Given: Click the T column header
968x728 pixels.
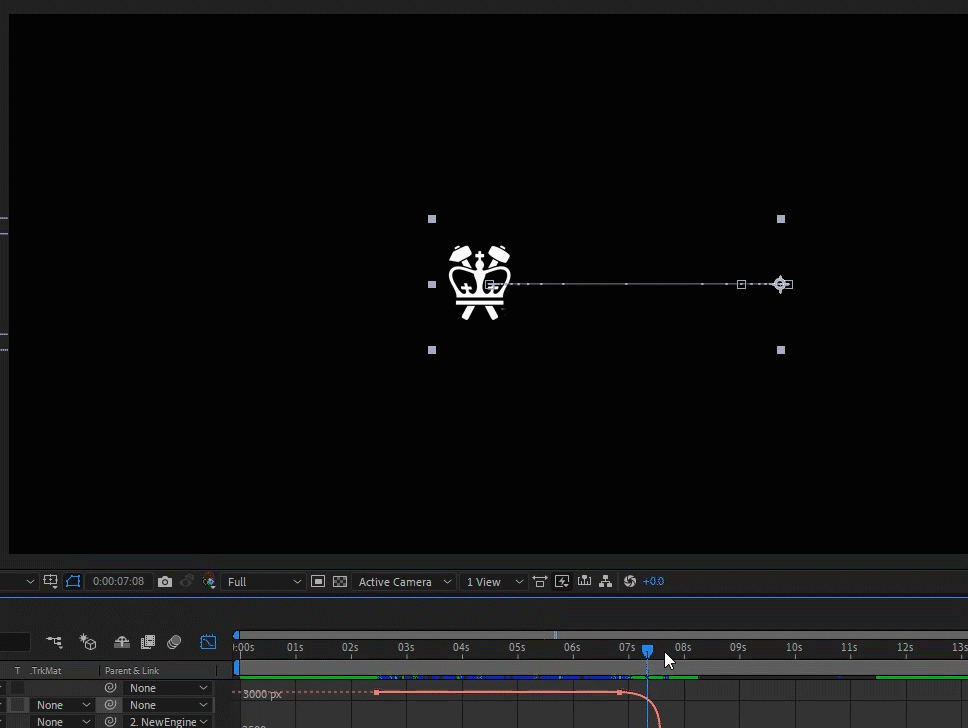Looking at the screenshot, I should [x=17, y=671].
